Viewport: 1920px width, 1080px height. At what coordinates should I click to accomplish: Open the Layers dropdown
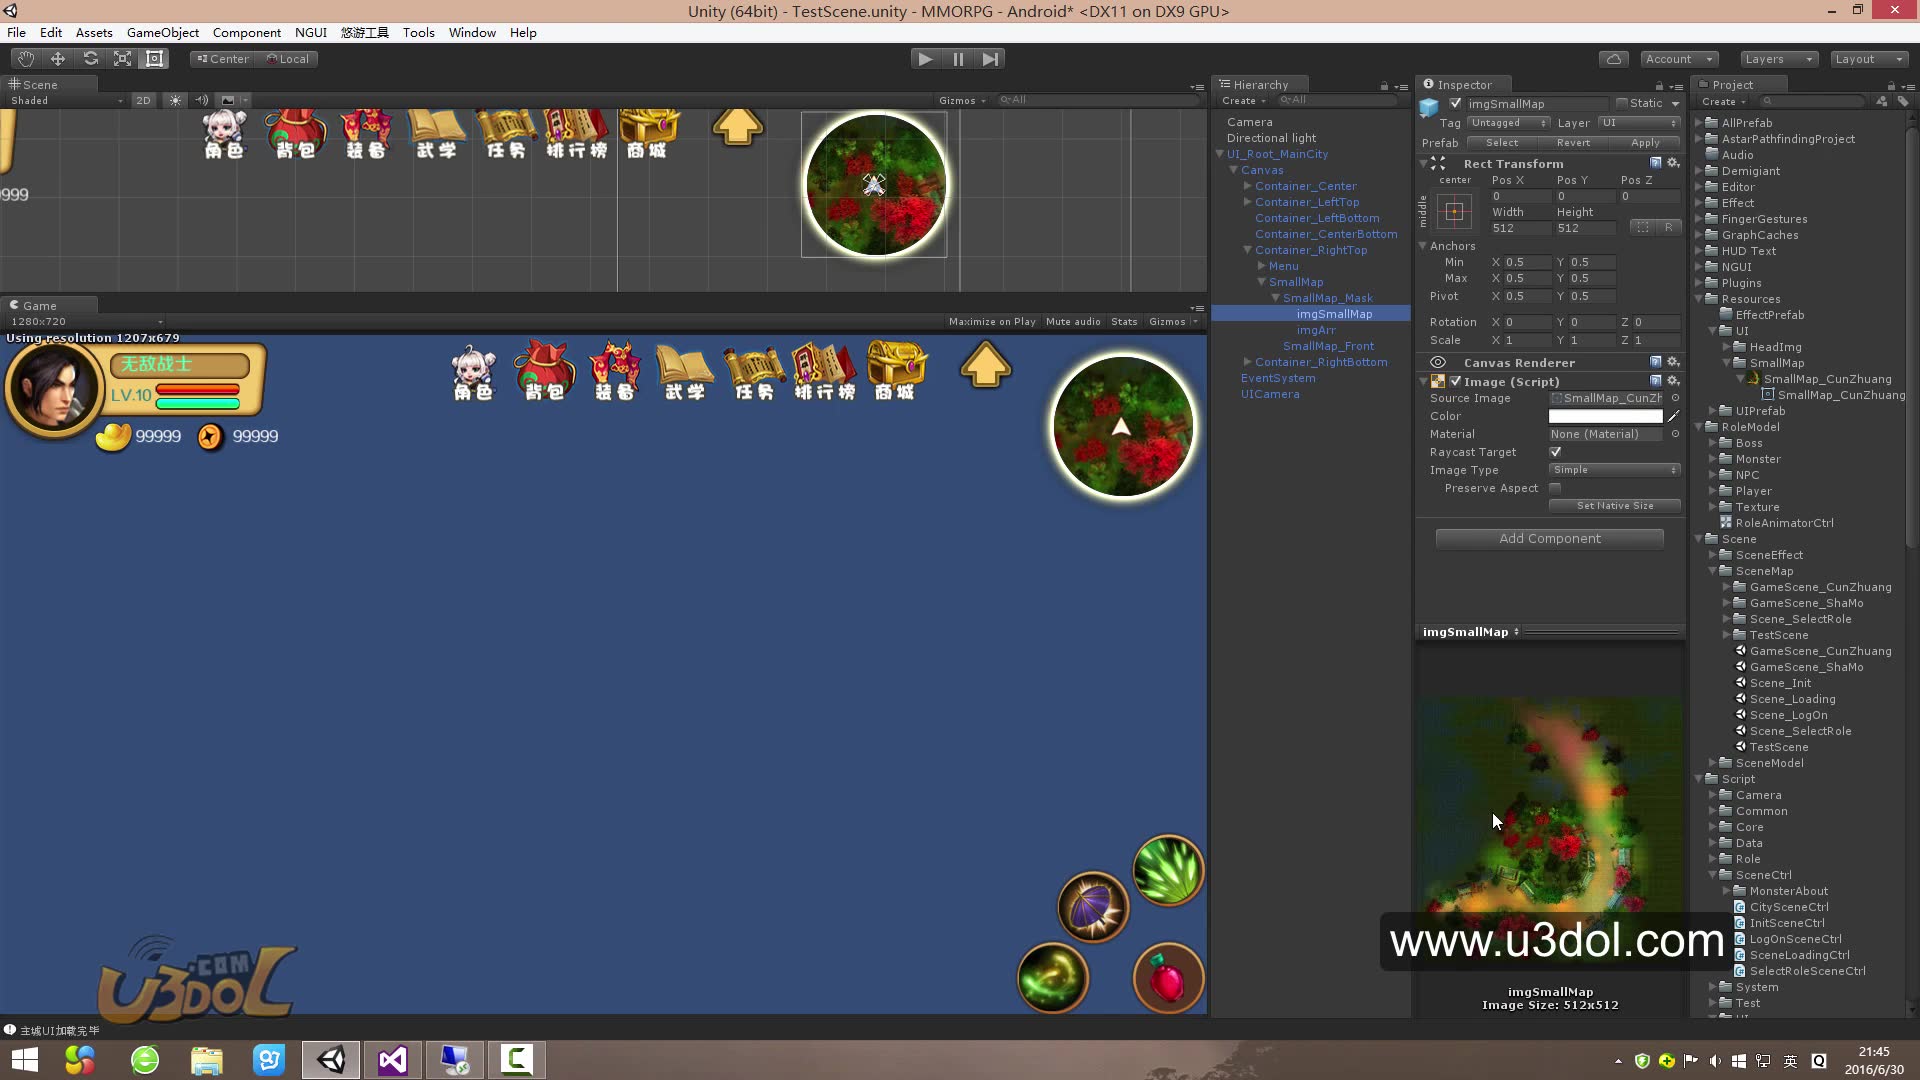[x=1778, y=59]
